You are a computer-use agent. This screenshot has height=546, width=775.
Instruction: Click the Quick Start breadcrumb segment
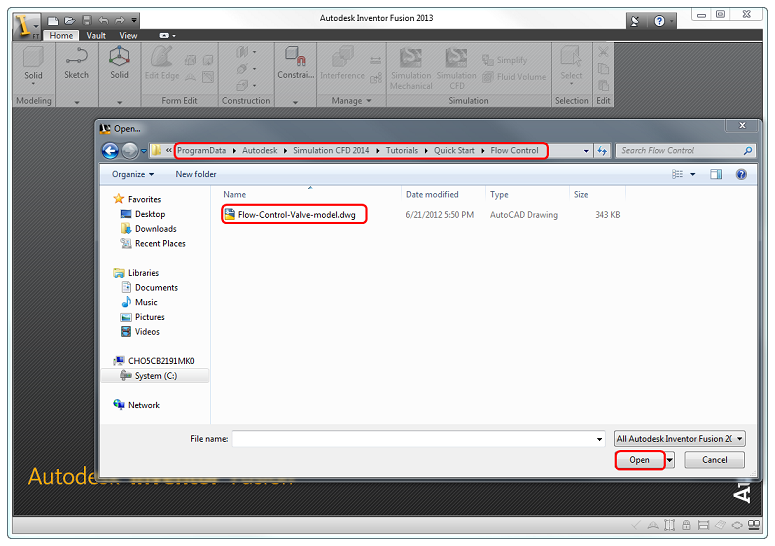(454, 150)
